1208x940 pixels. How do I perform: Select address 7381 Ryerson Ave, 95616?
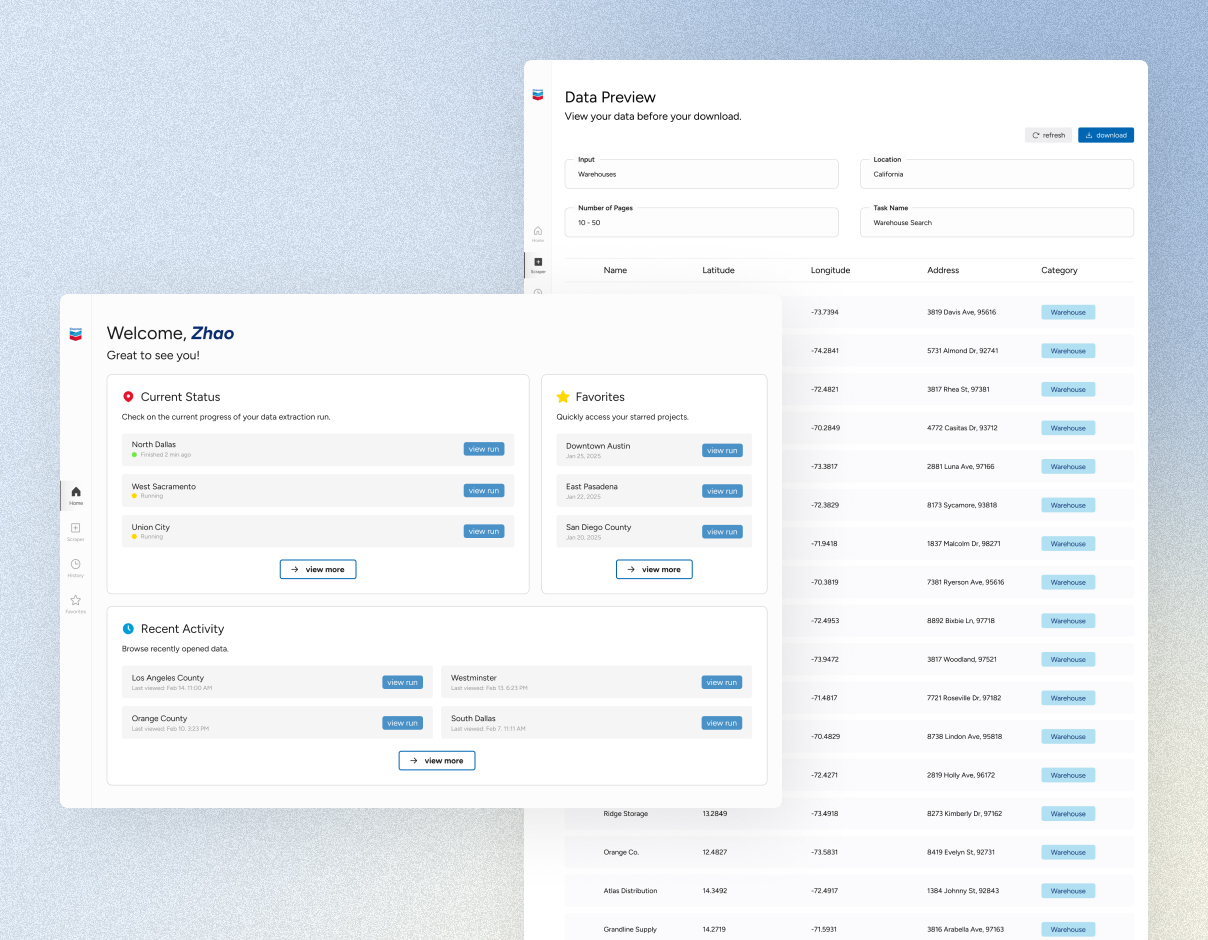coord(965,582)
